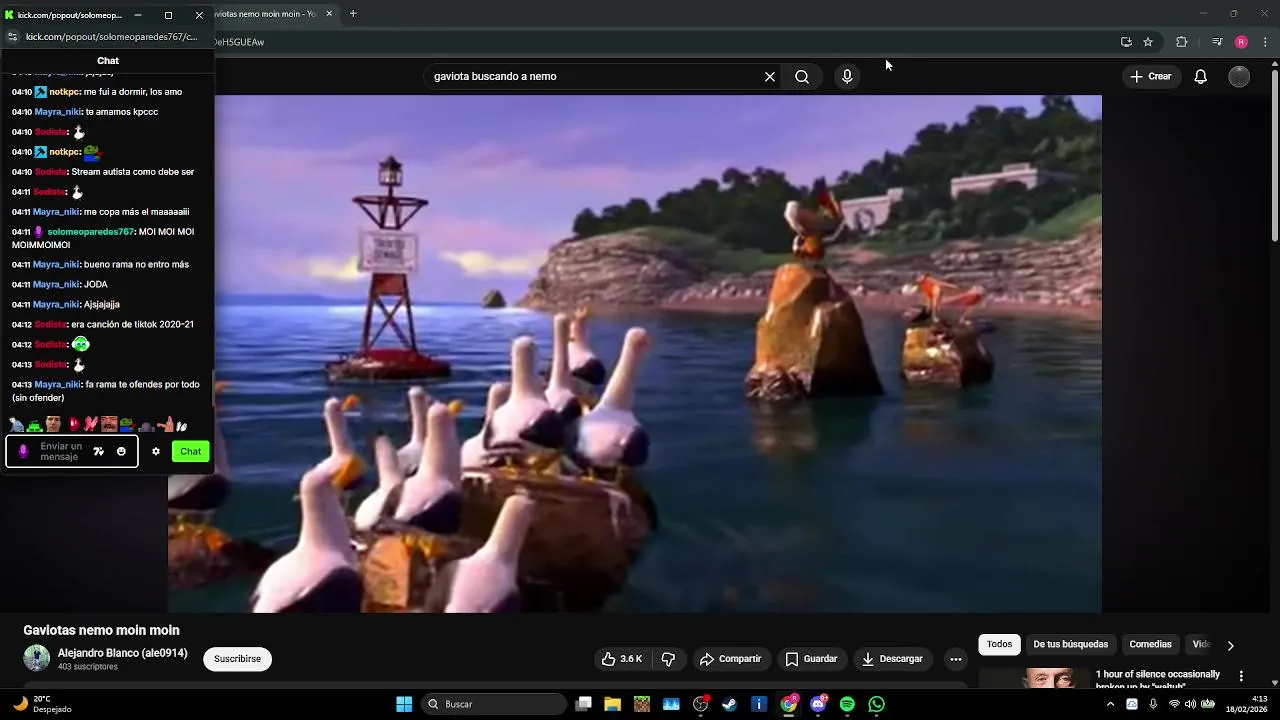Viewport: 1280px width, 720px height.
Task: Send message with green Chat button
Action: [x=190, y=452]
